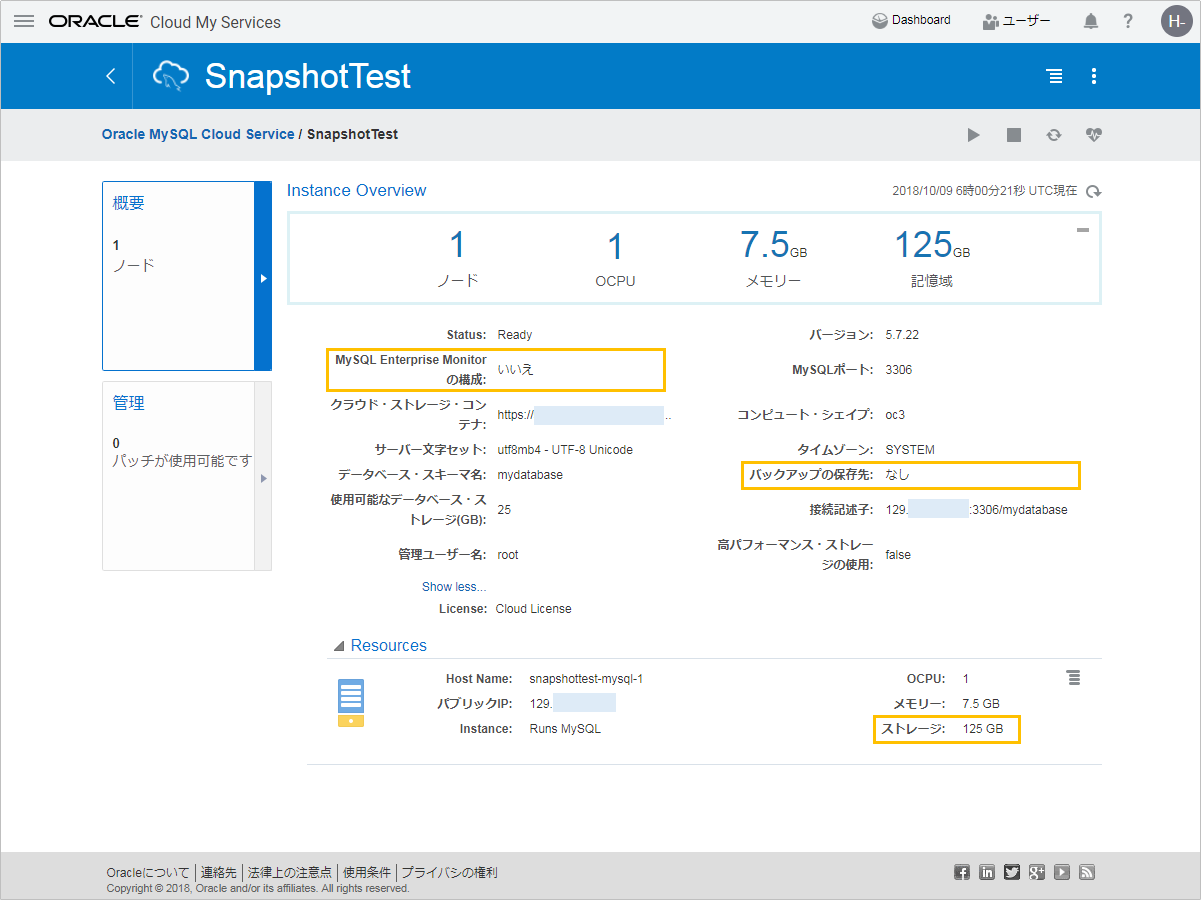Click the host name snapshottest-mysql-1

(586, 679)
